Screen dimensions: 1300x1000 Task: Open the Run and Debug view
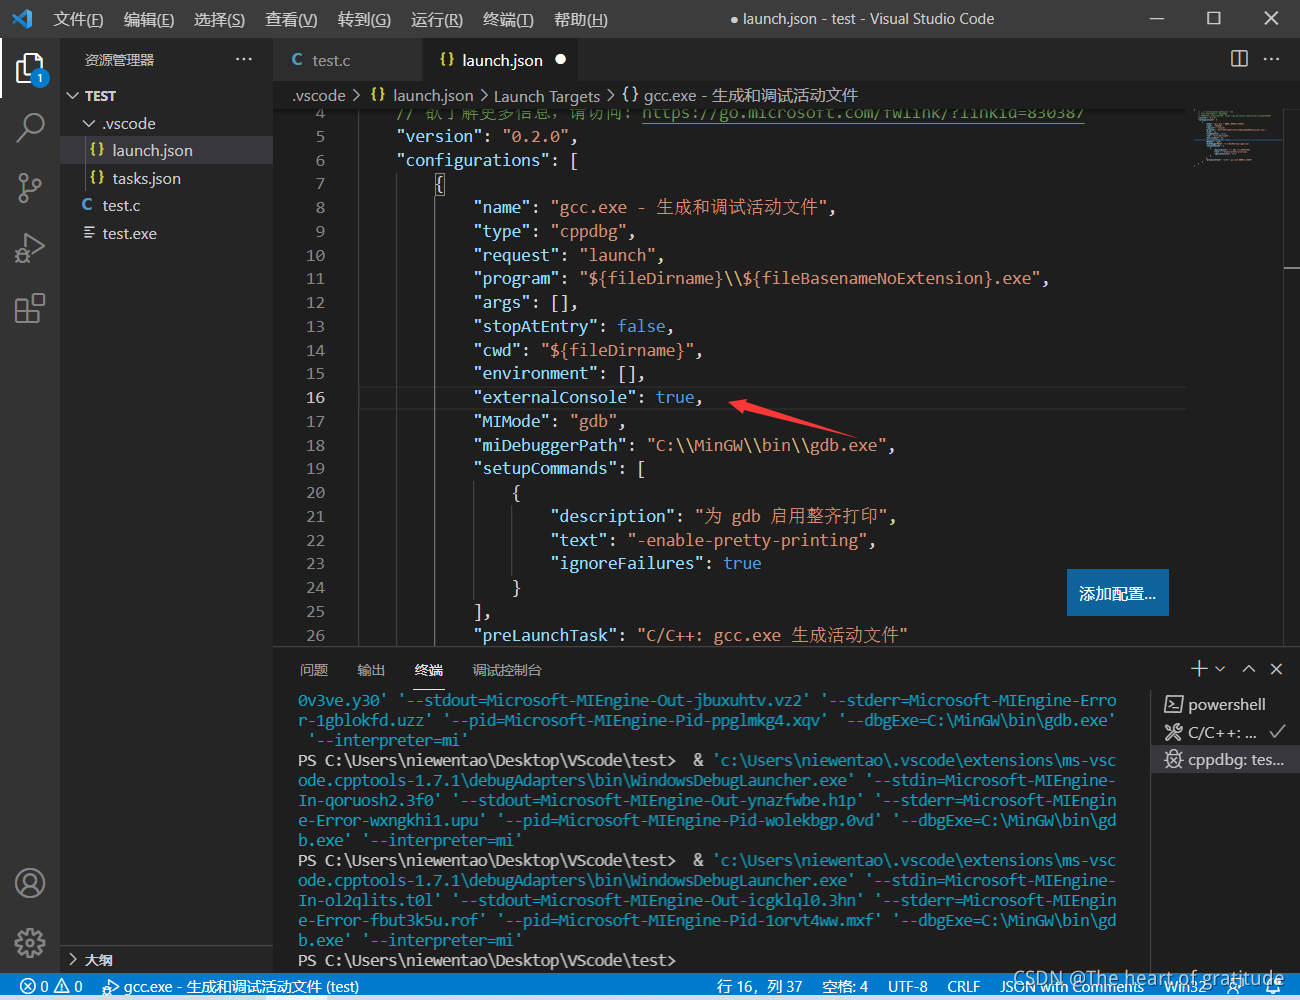(x=30, y=247)
